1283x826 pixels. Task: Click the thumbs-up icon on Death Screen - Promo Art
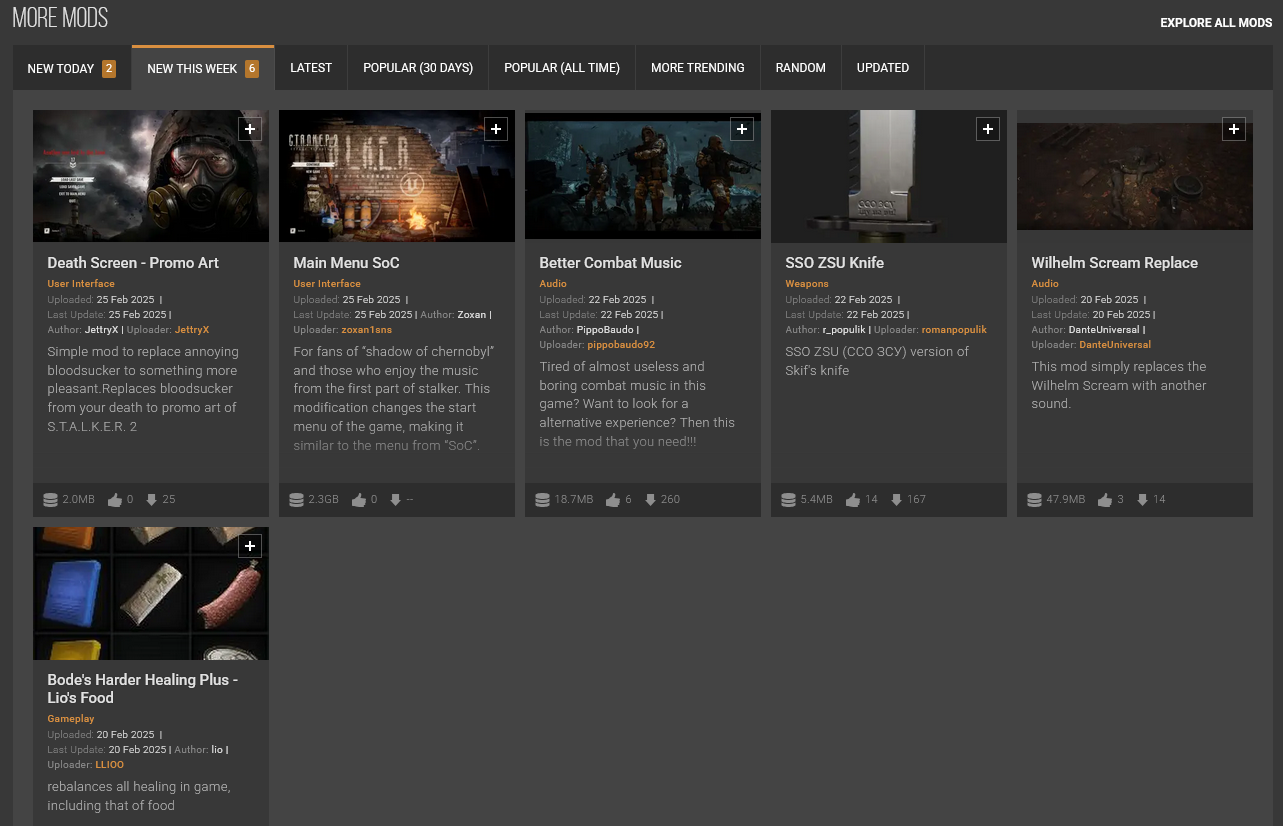(115, 499)
